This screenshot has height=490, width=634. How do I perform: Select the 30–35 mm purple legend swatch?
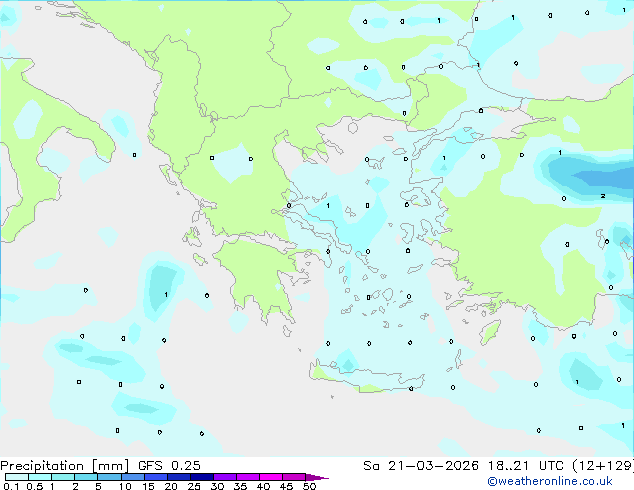point(225,477)
